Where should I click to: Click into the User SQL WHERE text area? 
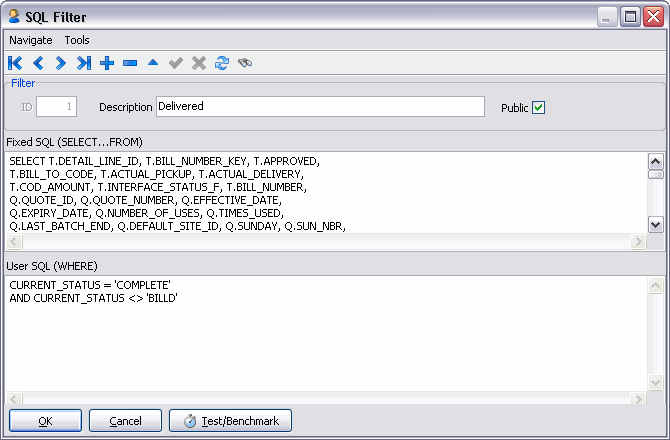[326, 334]
